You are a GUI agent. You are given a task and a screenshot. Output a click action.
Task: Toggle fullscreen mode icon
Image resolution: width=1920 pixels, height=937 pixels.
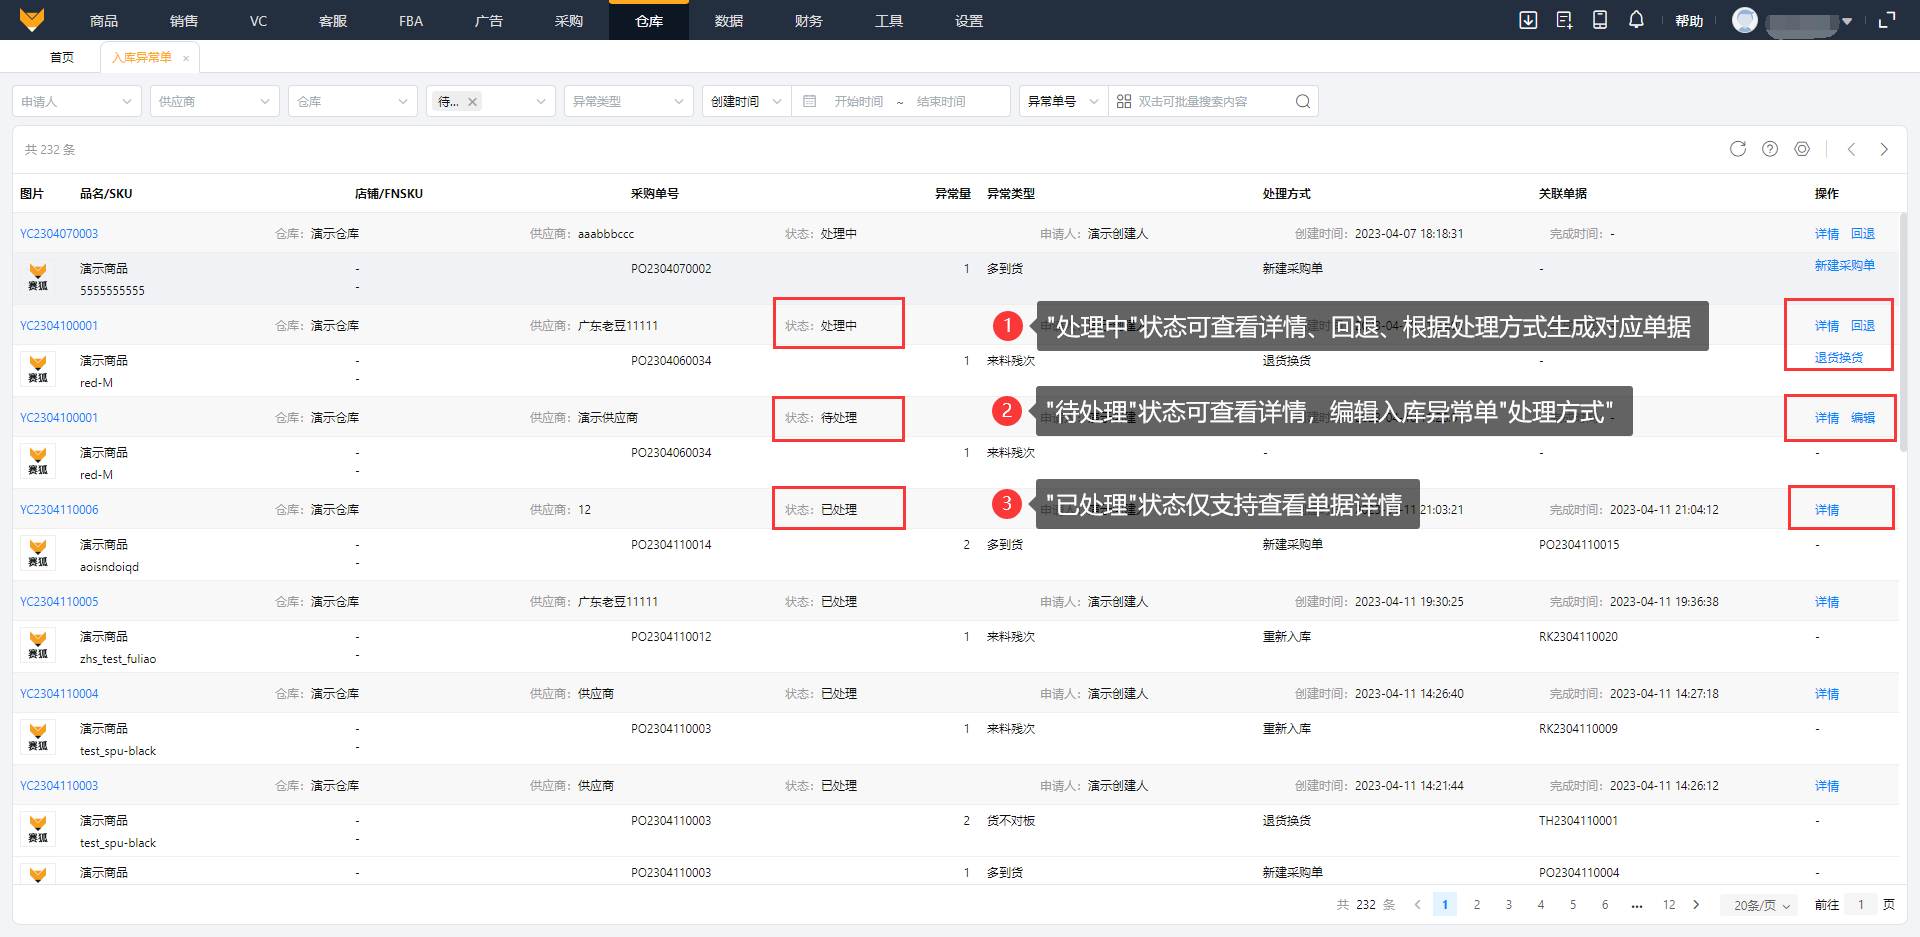point(1887,20)
